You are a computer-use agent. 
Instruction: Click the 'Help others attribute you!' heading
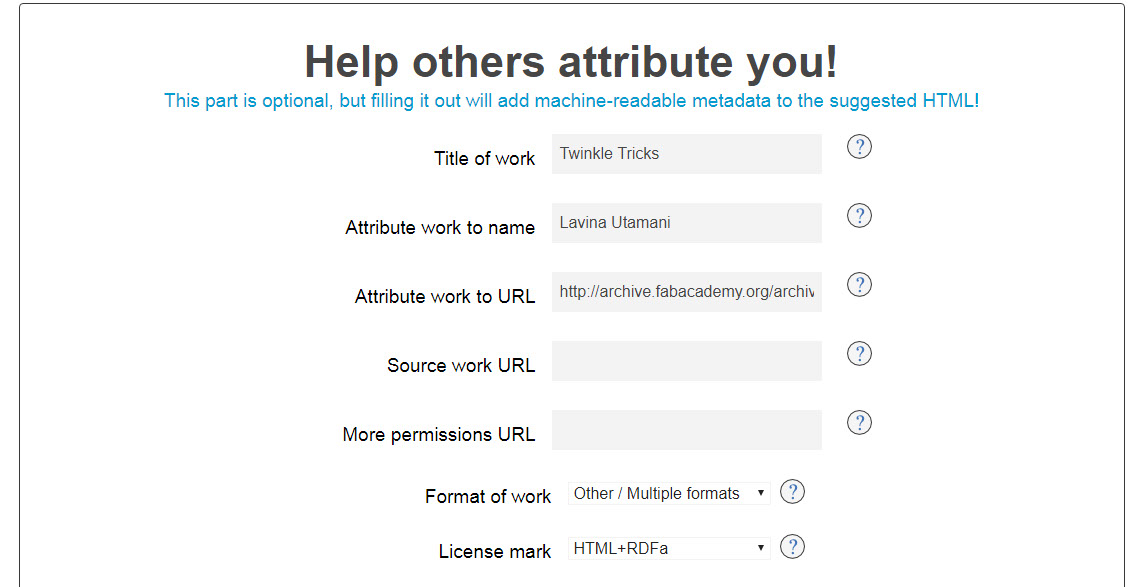[571, 62]
